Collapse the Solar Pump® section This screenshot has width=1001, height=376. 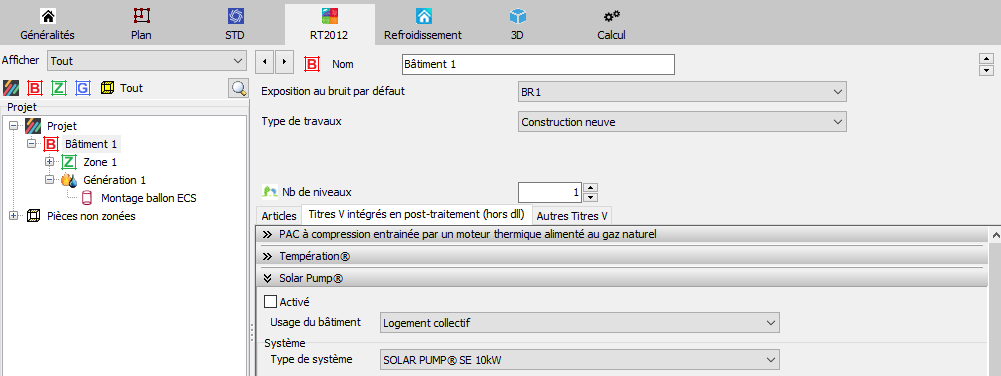pyautogui.click(x=622, y=278)
